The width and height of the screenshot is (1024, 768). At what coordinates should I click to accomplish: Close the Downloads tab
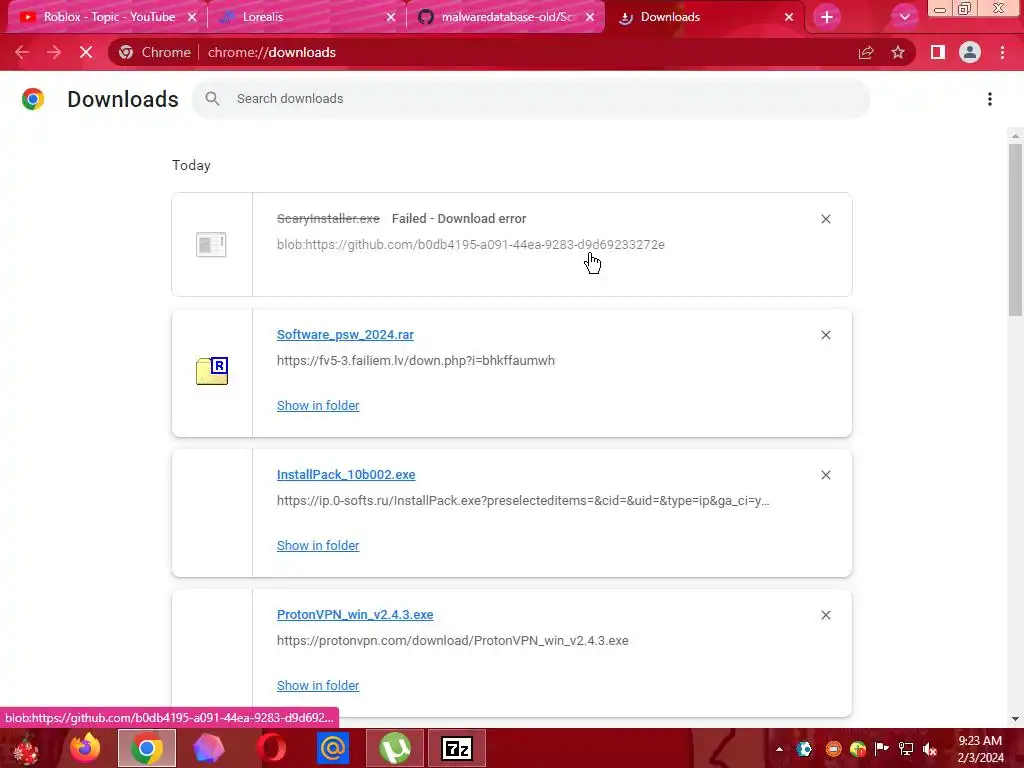(789, 18)
